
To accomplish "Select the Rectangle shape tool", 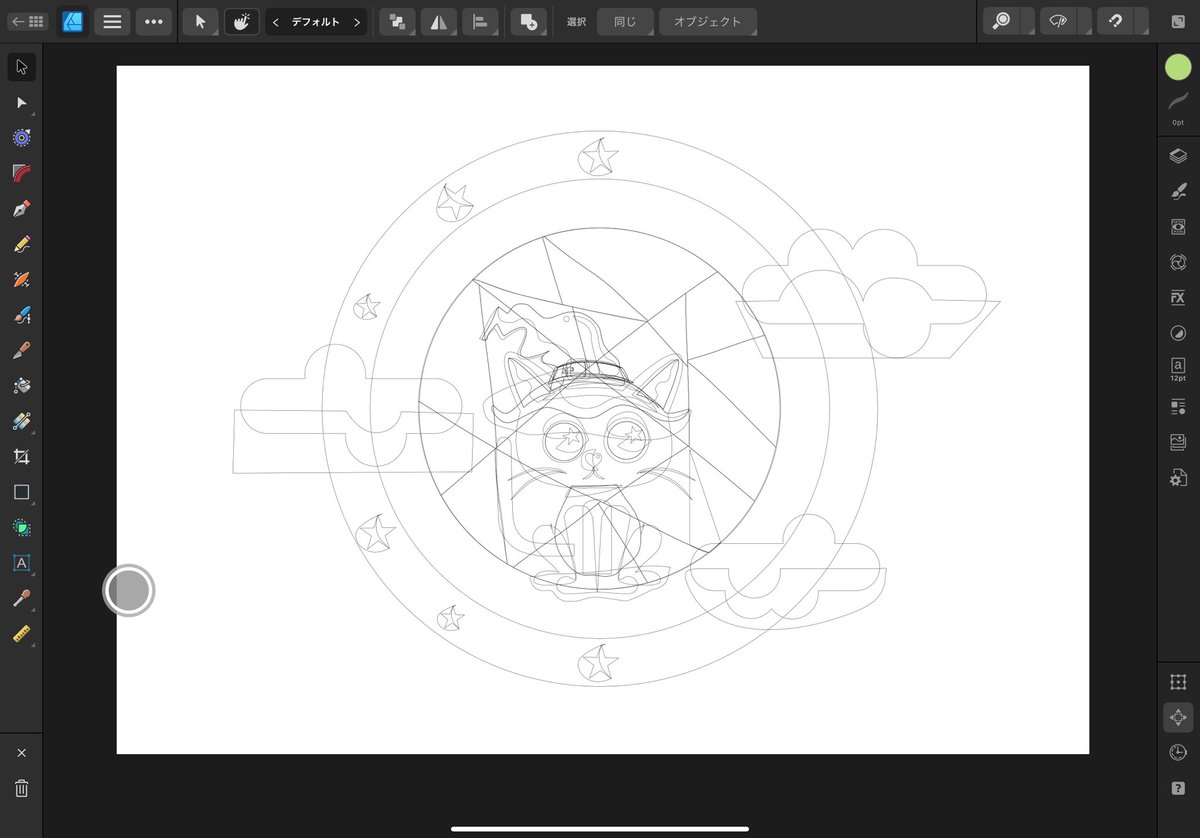I will tap(21, 492).
